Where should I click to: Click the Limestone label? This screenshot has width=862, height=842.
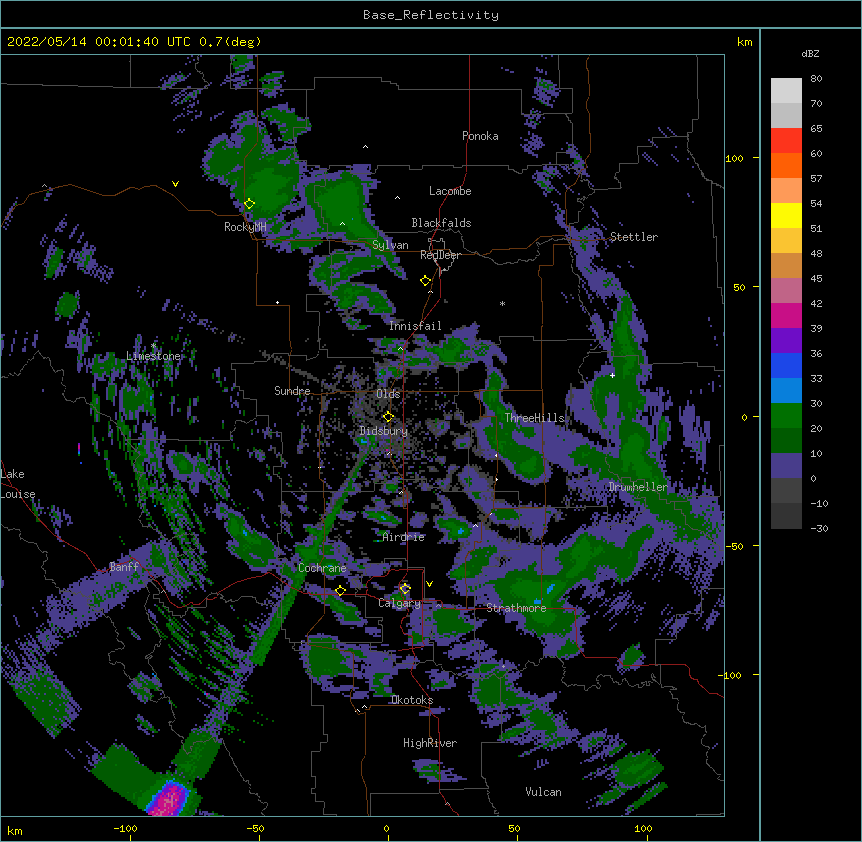(153, 356)
